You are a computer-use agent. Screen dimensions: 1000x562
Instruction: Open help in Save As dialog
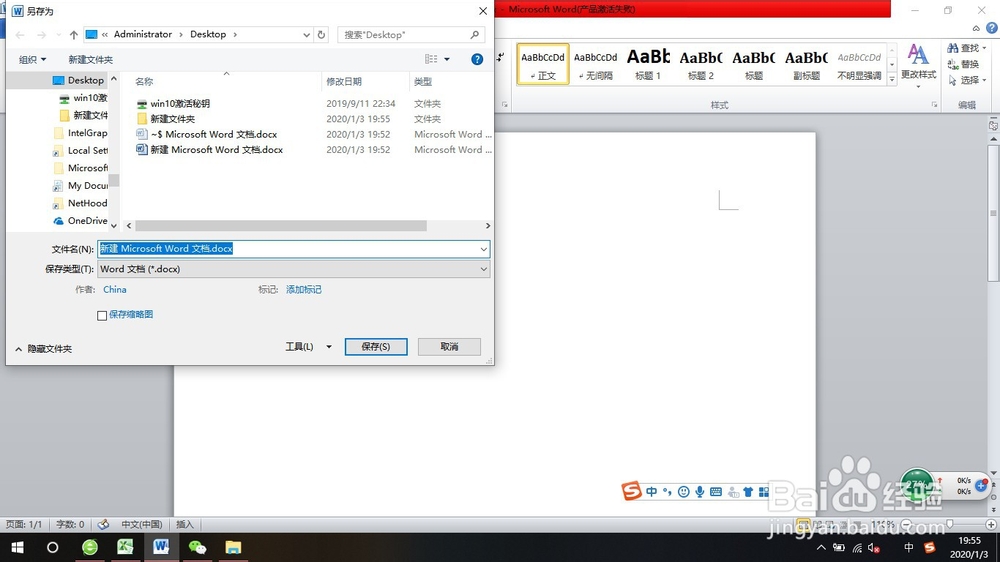pyautogui.click(x=476, y=59)
